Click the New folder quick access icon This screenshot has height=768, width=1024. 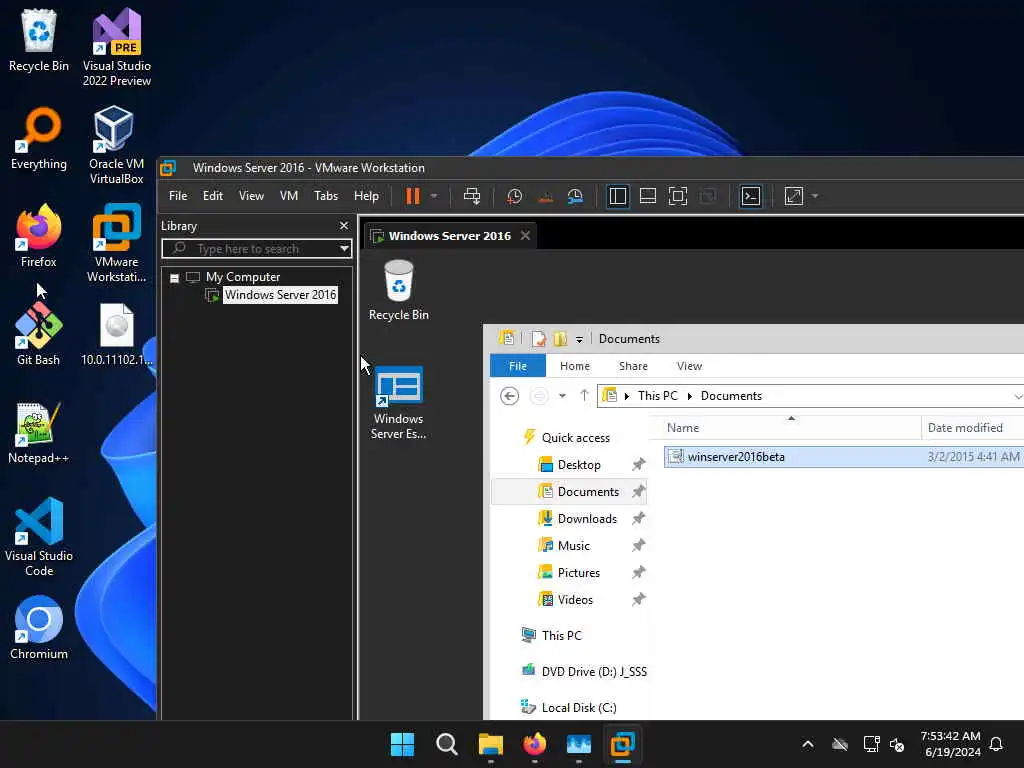point(560,338)
